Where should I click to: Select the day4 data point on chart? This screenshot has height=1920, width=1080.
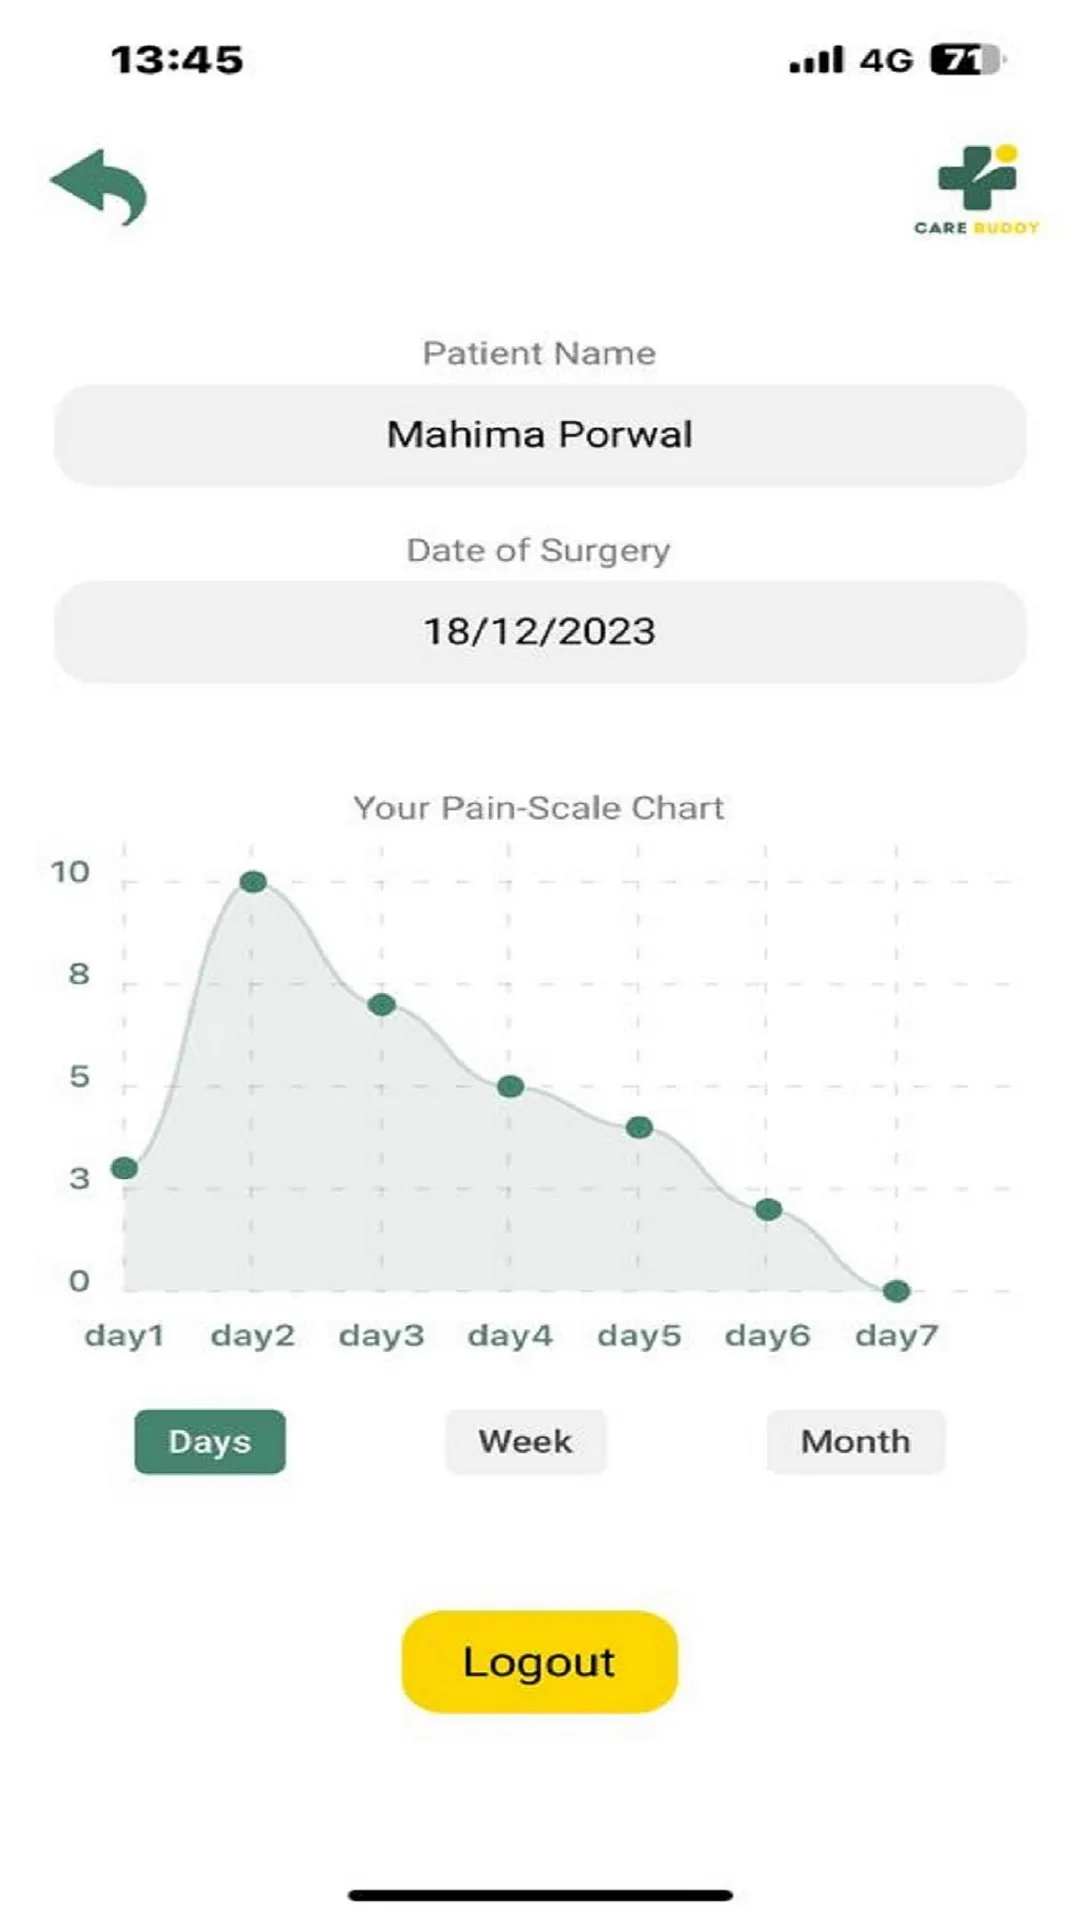pos(510,1086)
